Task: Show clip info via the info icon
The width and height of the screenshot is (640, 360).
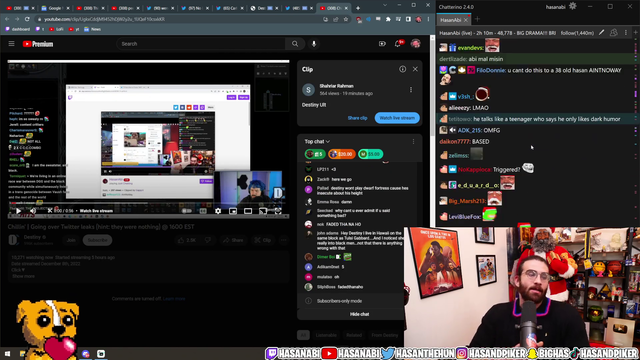Action: (x=402, y=69)
